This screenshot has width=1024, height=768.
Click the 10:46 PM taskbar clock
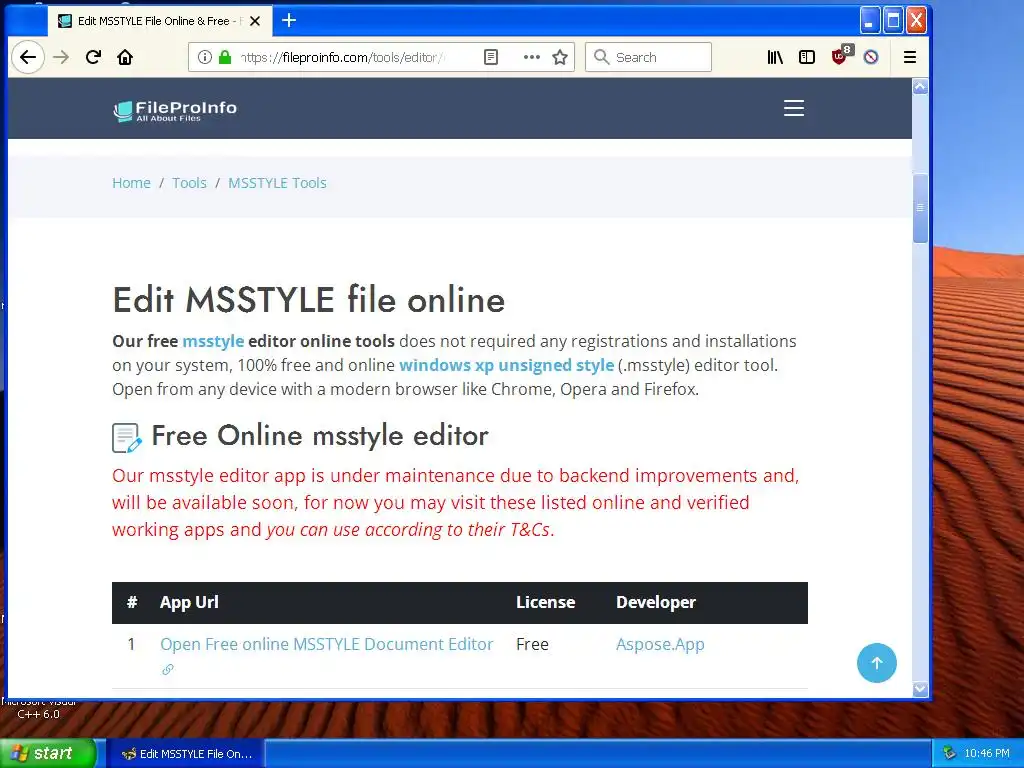click(x=987, y=754)
